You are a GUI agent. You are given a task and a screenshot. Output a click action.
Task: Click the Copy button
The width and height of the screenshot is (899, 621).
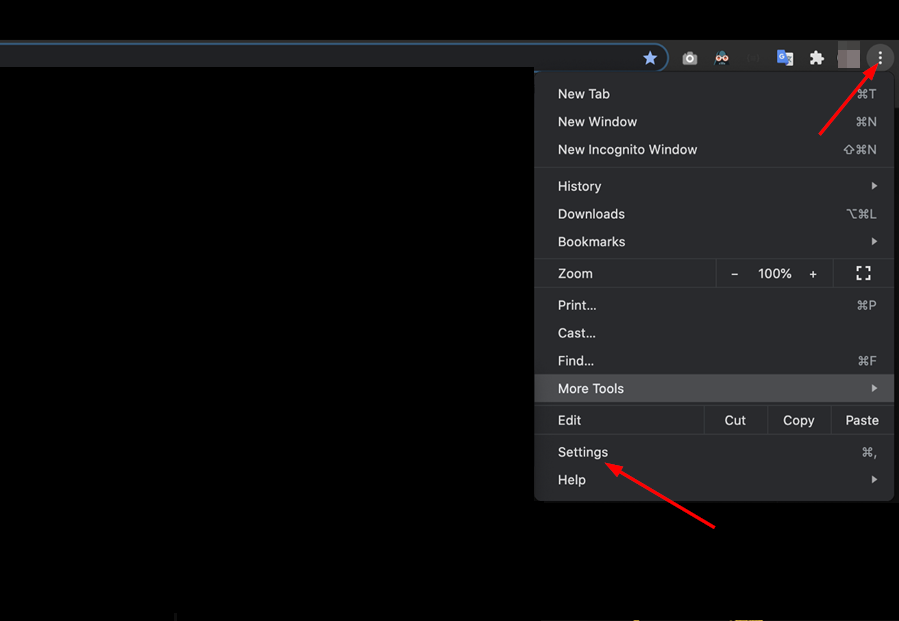pos(799,420)
